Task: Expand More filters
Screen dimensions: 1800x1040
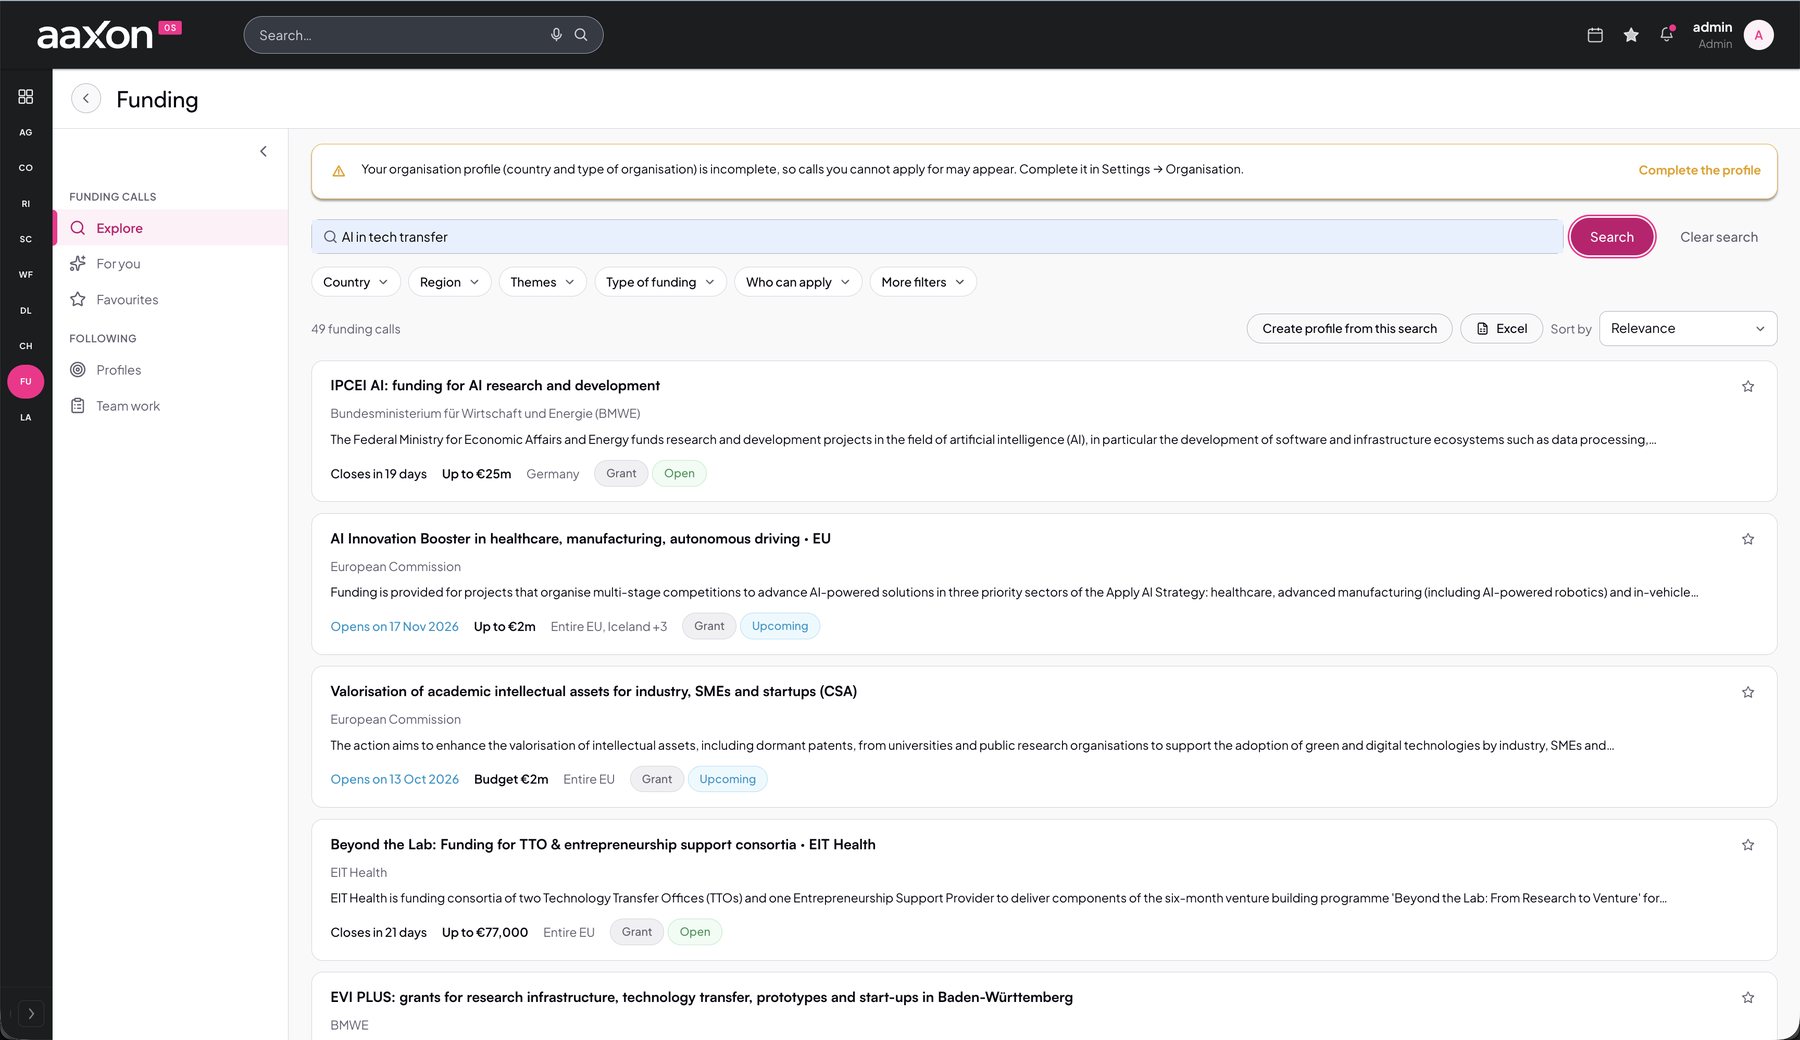Action: pos(923,282)
